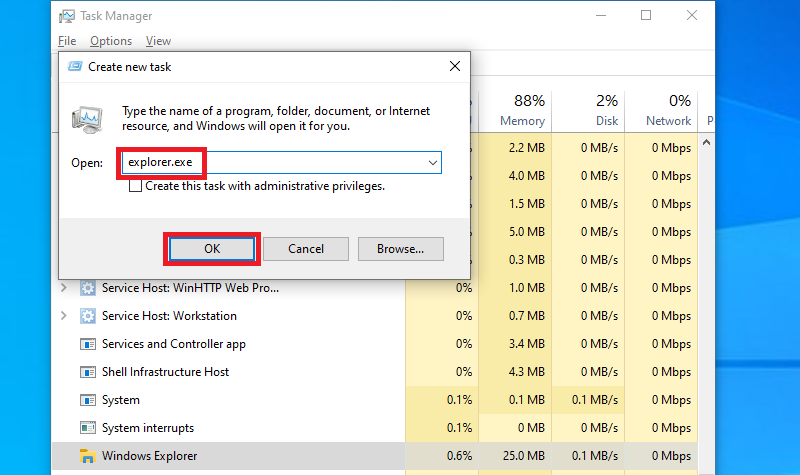Click the Browse... button

(x=400, y=249)
